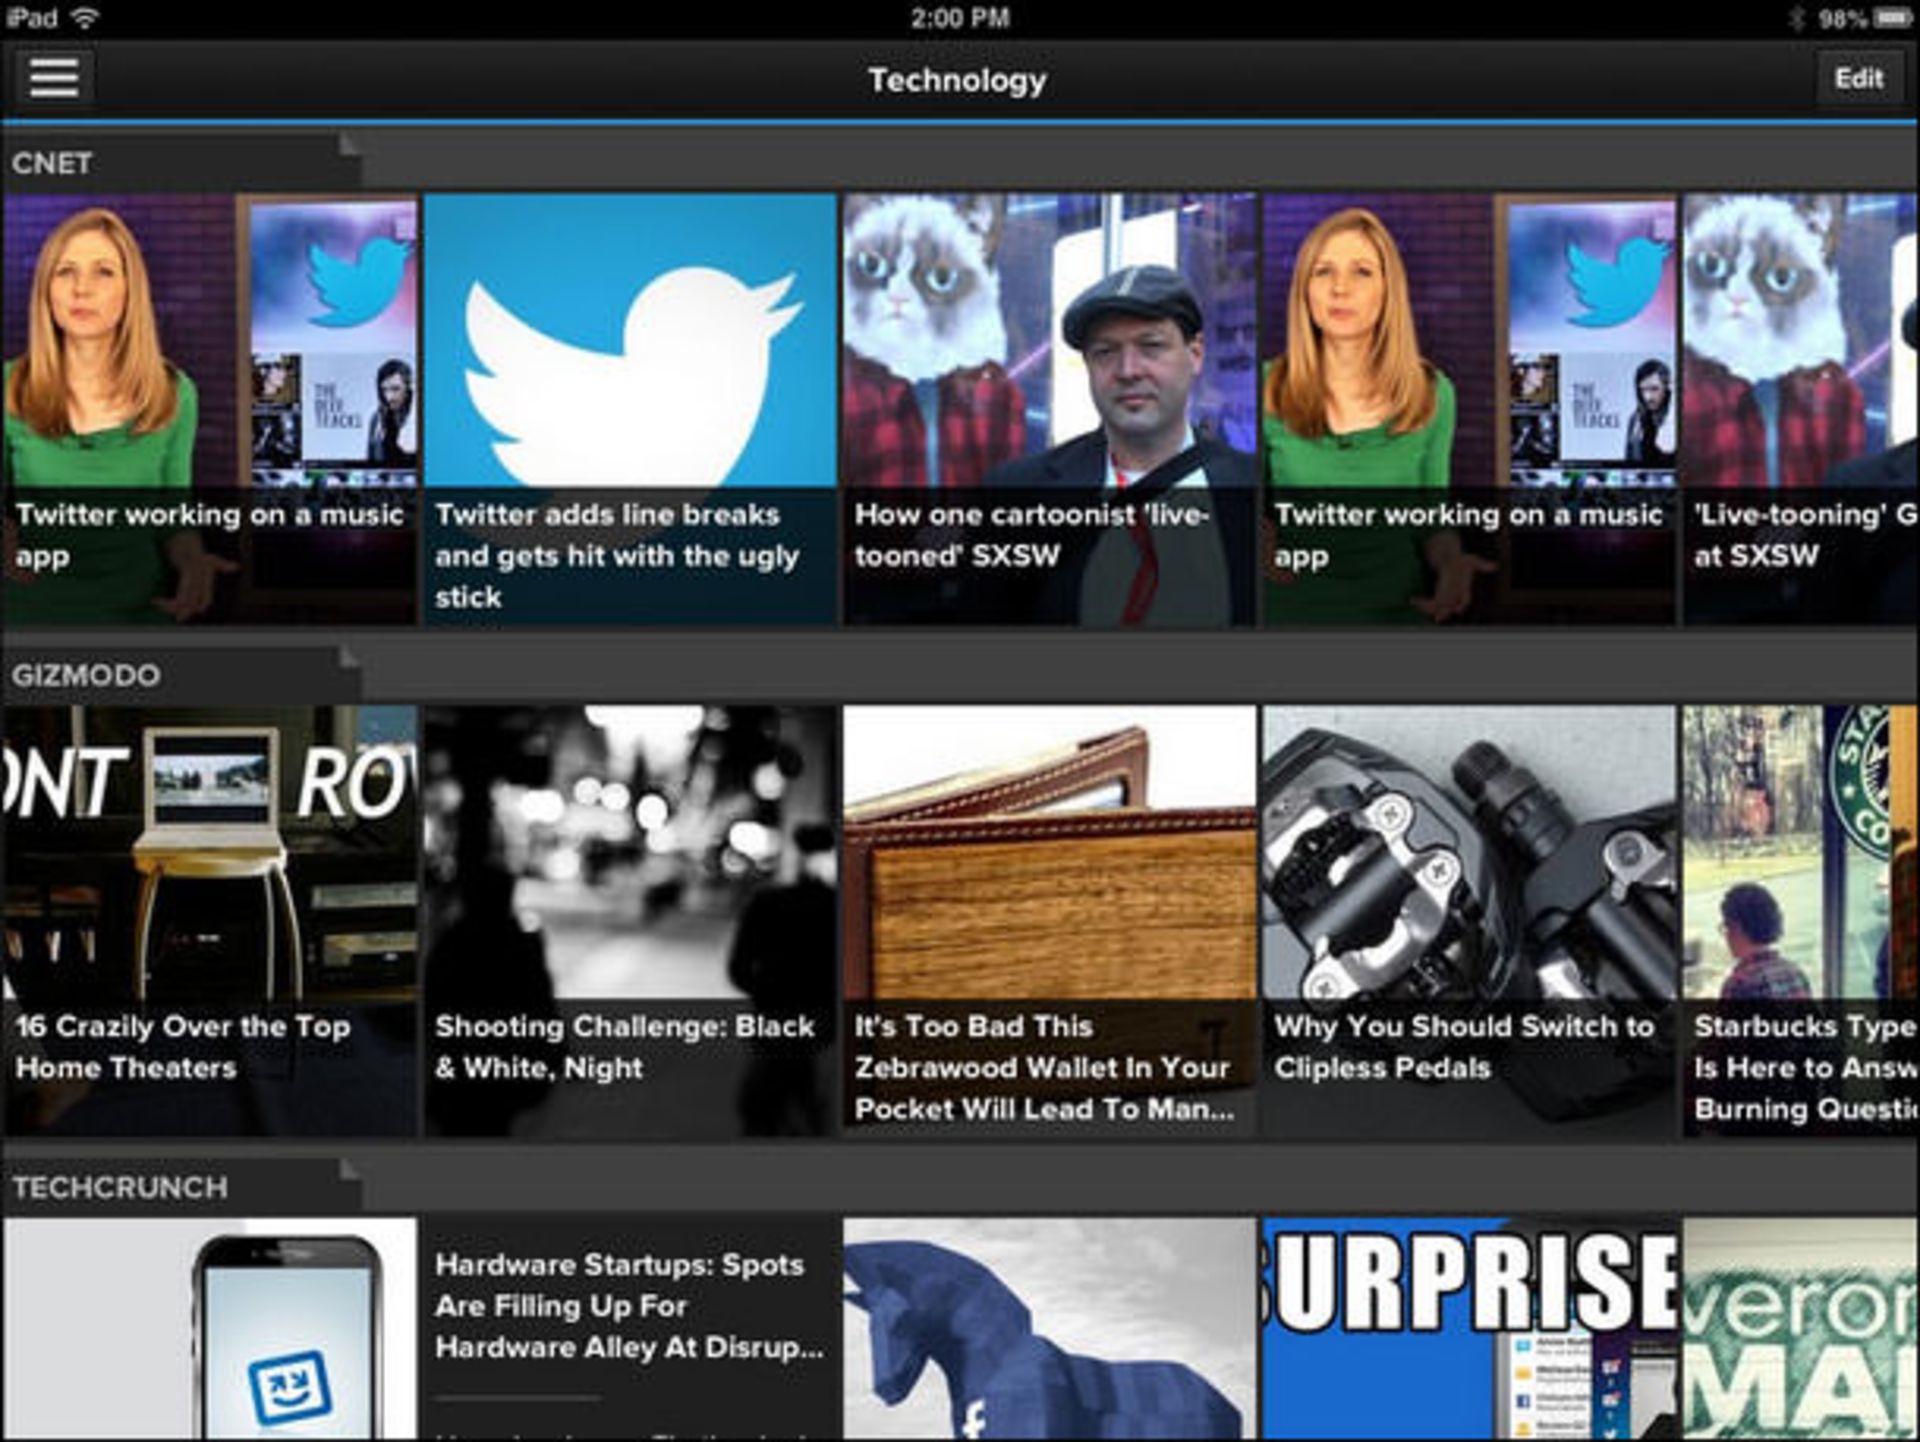Tap the Bluetooth status icon
The image size is (1920, 1442).
tap(1797, 18)
